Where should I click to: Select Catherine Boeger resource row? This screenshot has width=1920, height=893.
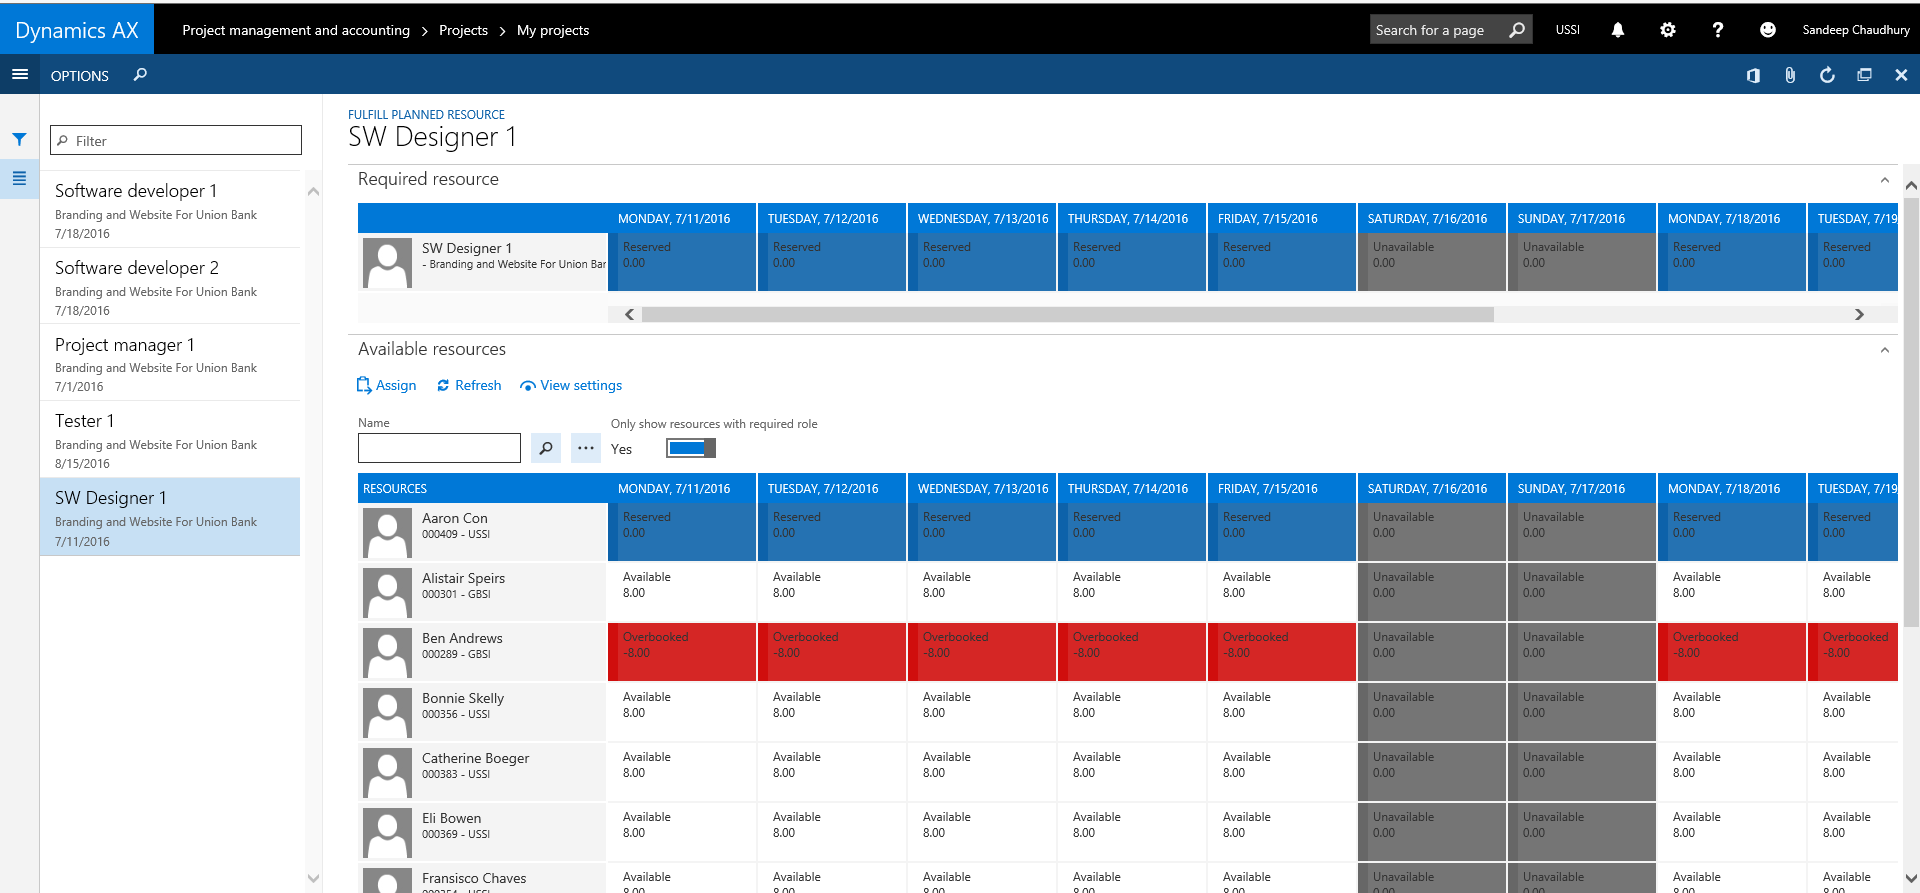coord(482,772)
